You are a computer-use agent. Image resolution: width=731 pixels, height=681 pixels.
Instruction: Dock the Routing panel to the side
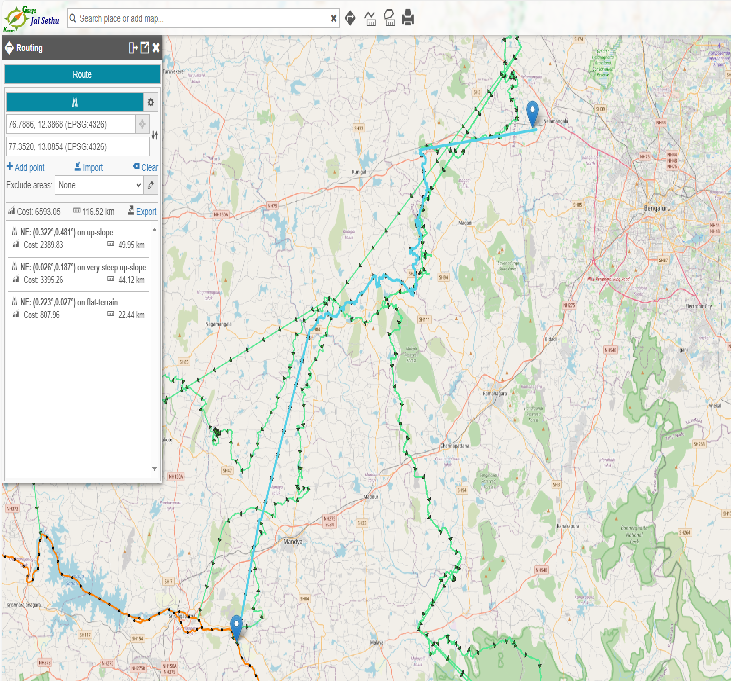[x=132, y=48]
